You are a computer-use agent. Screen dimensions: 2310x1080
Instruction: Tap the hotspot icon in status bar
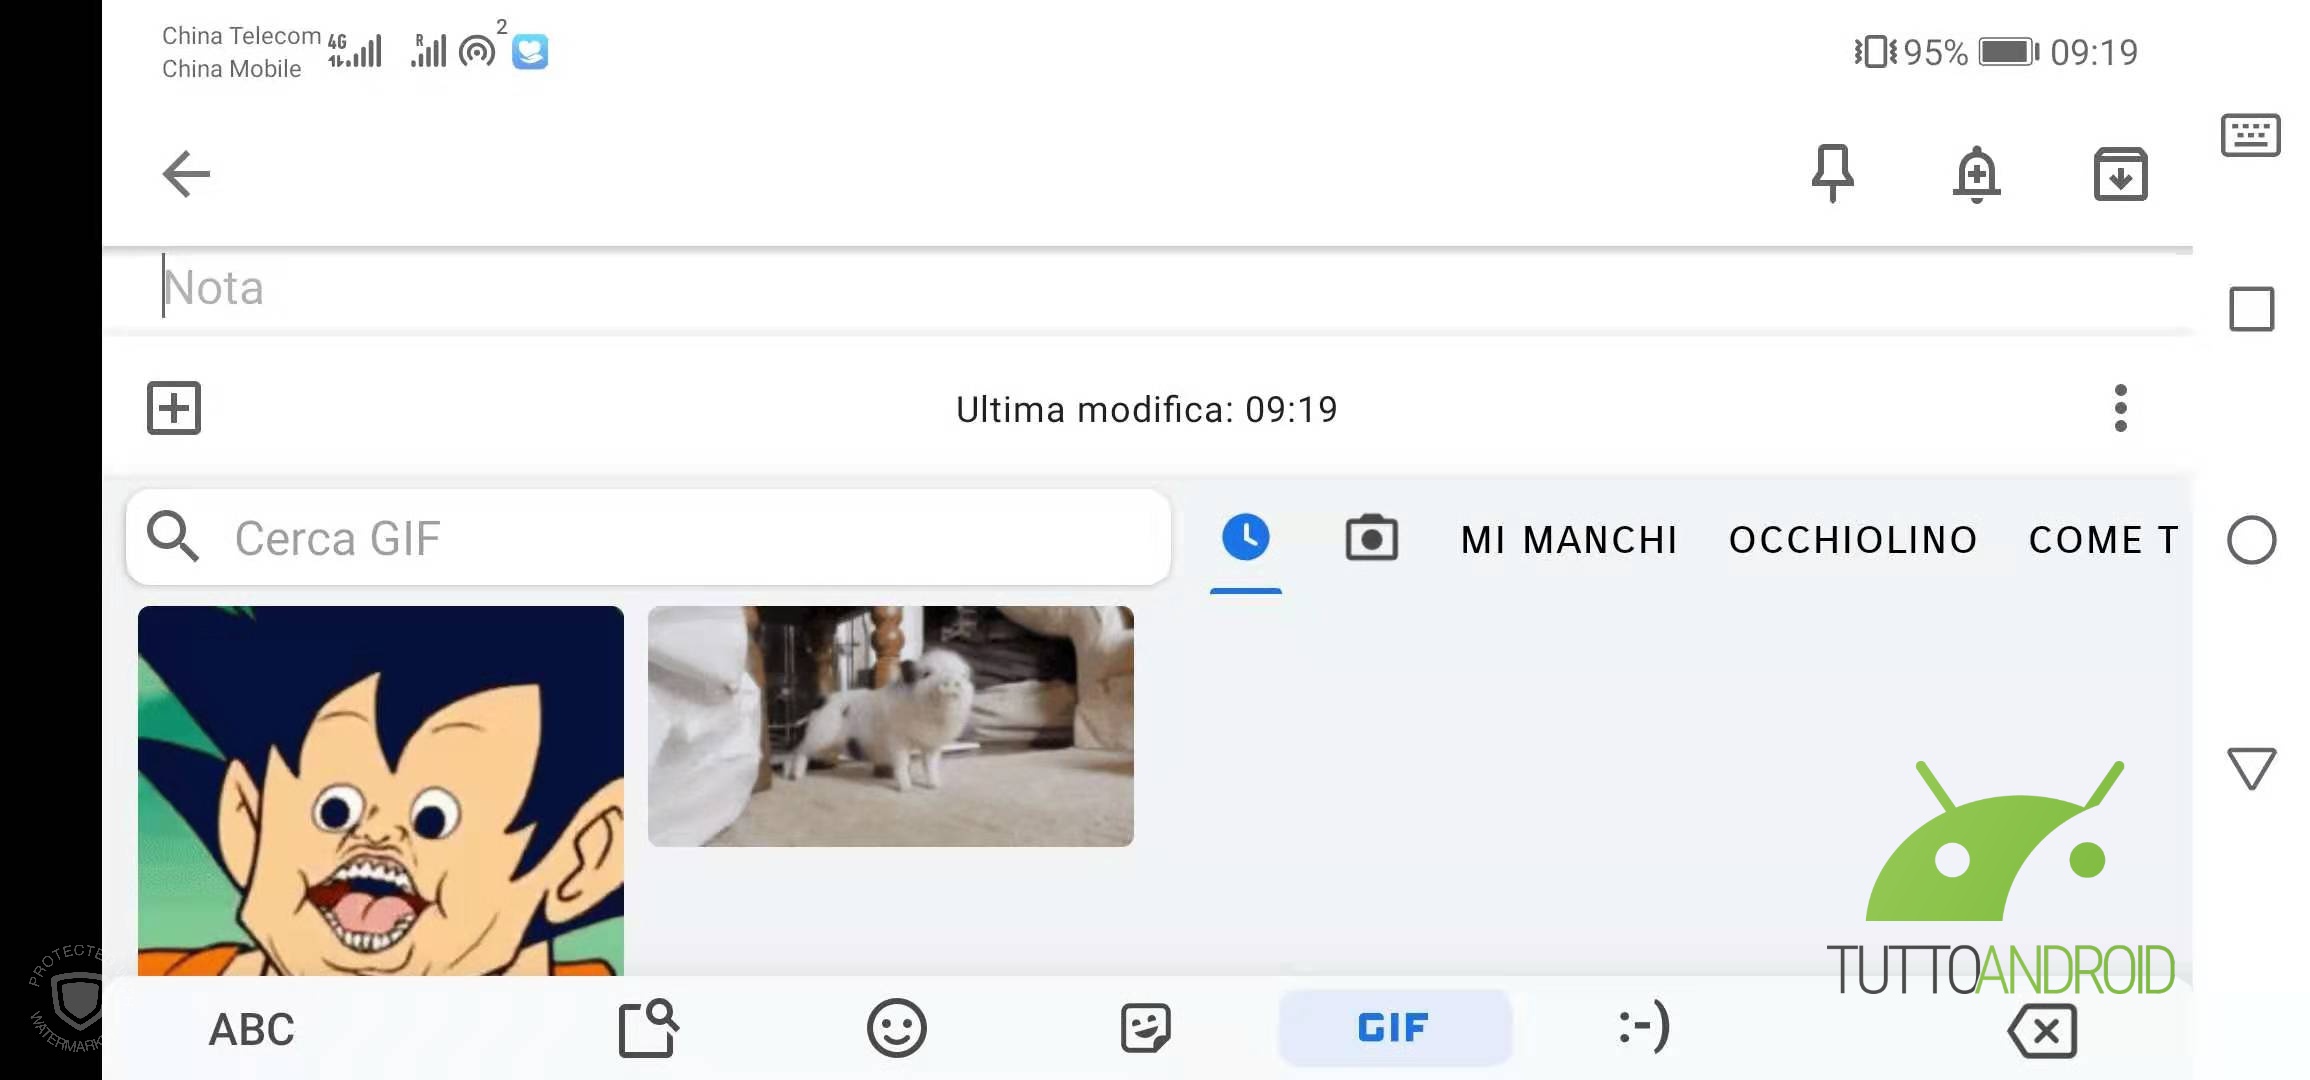(476, 50)
